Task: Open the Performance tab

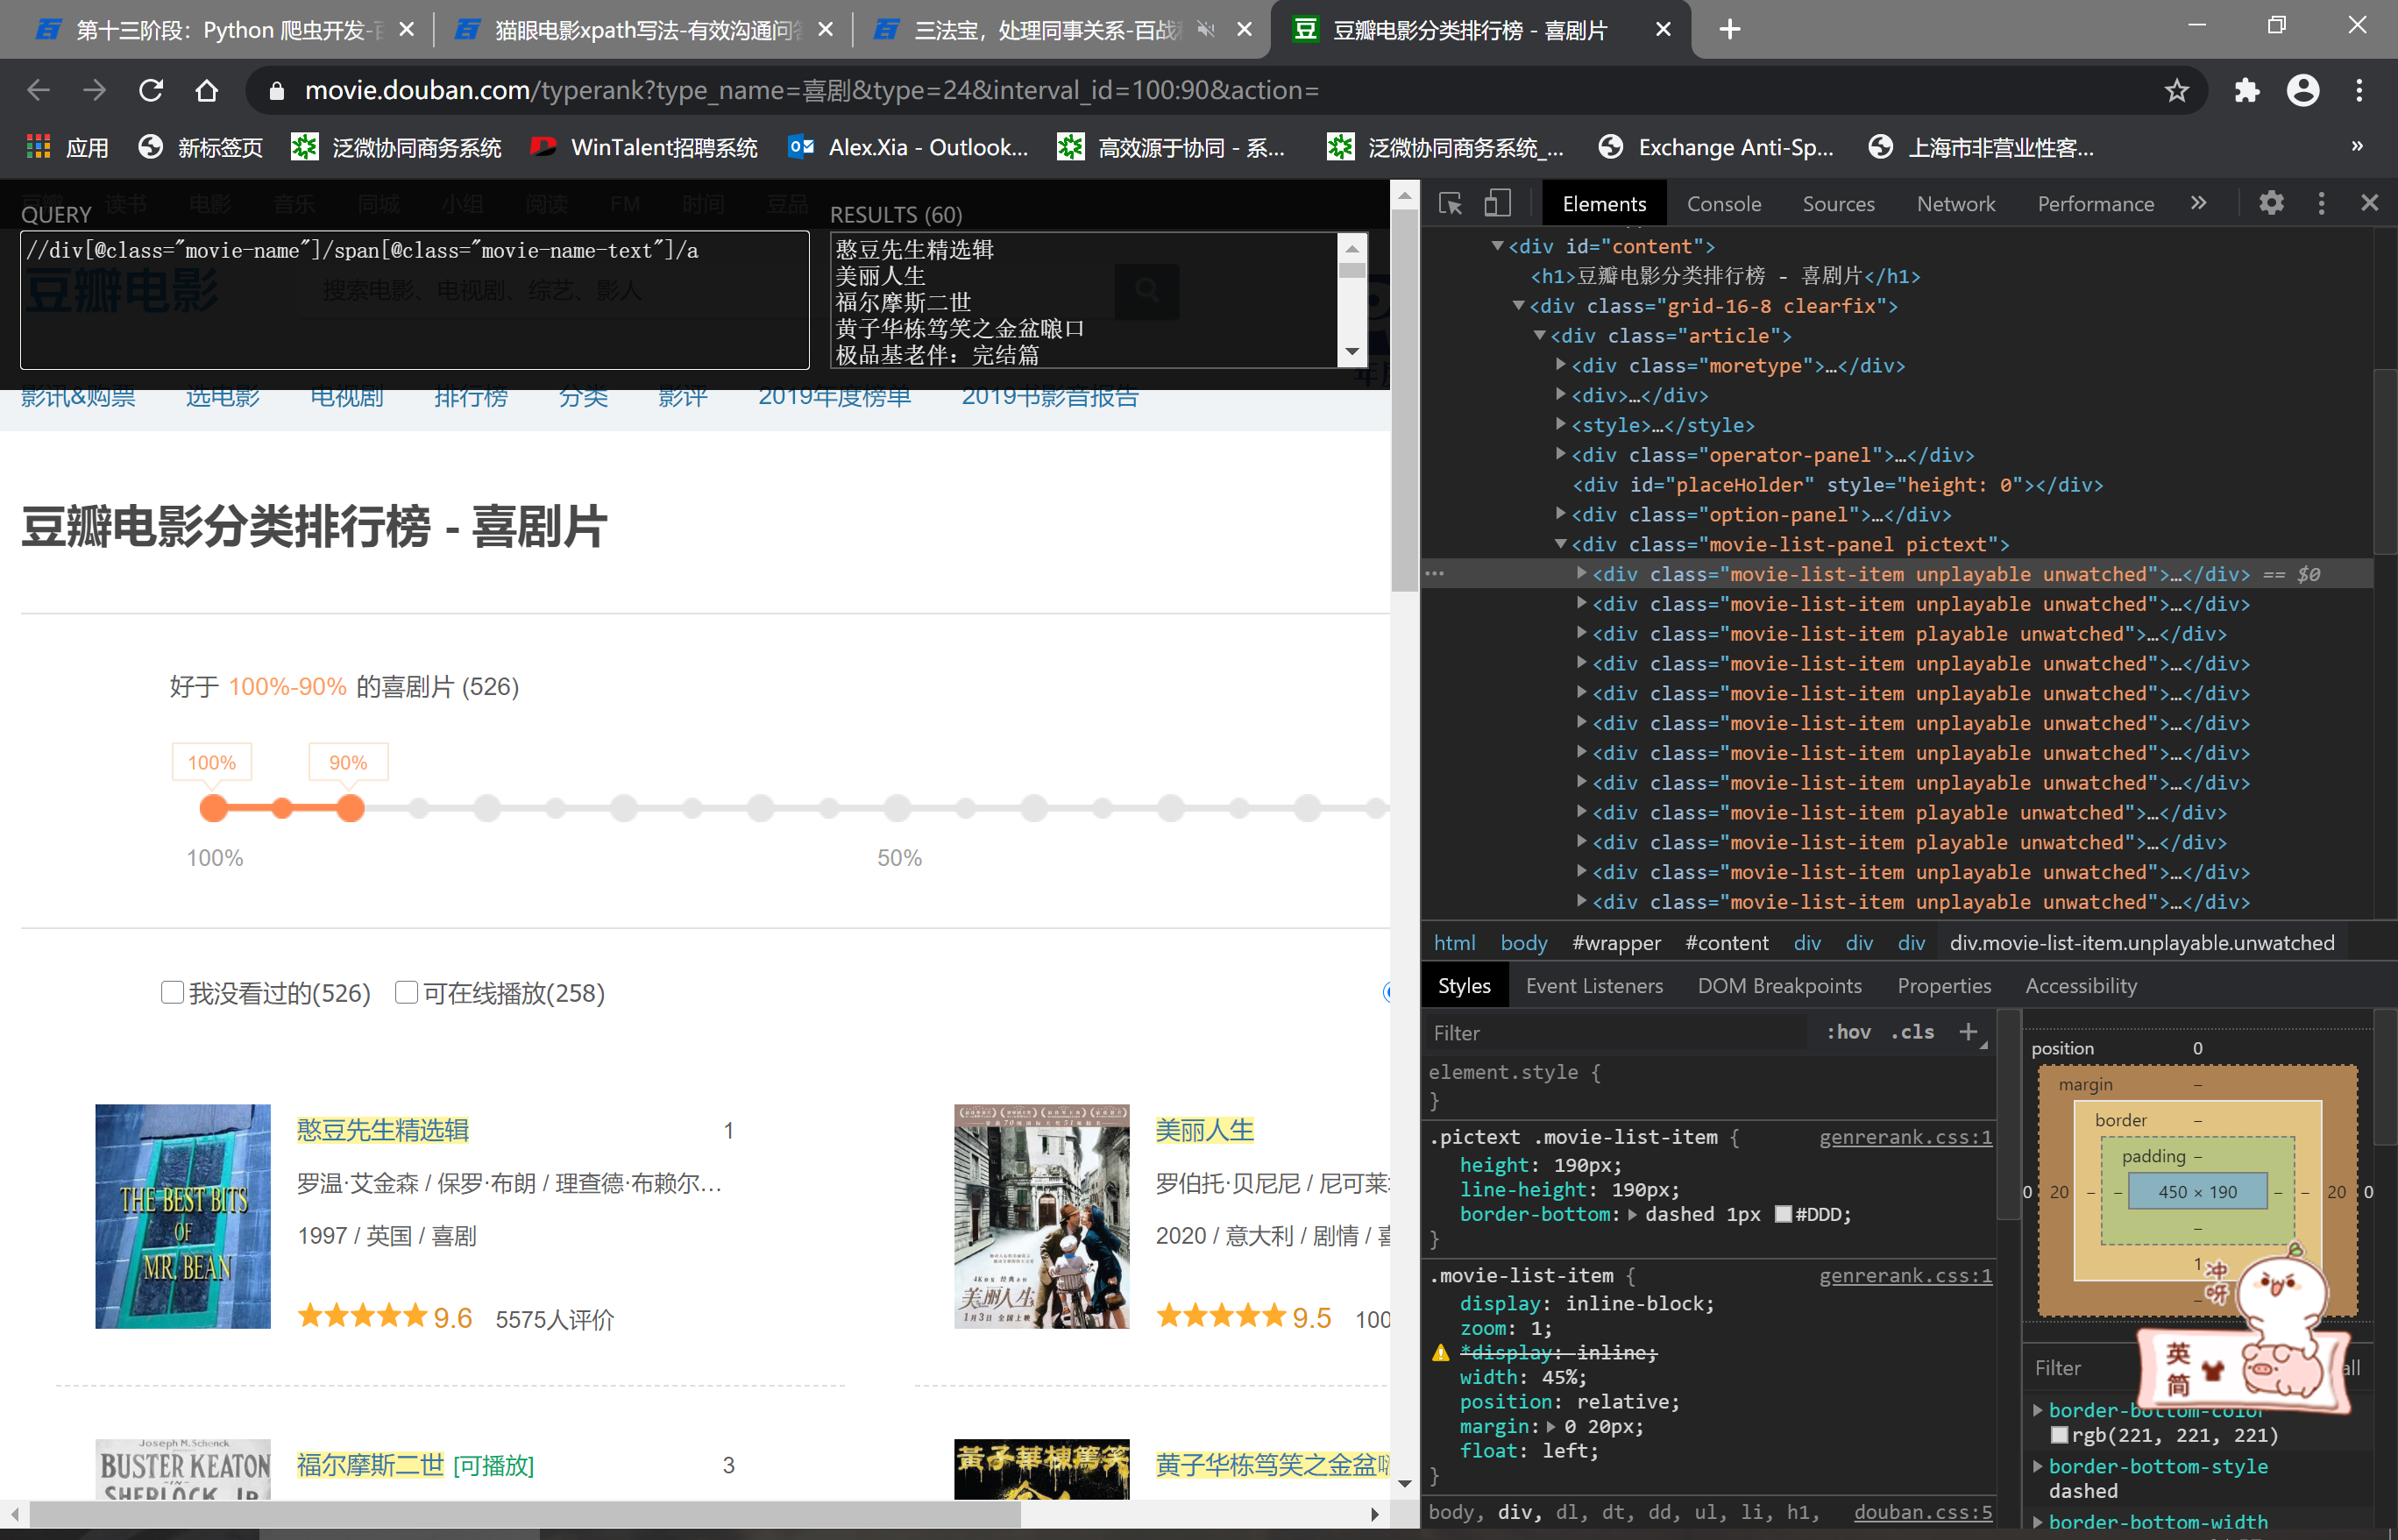Action: pos(2095,204)
